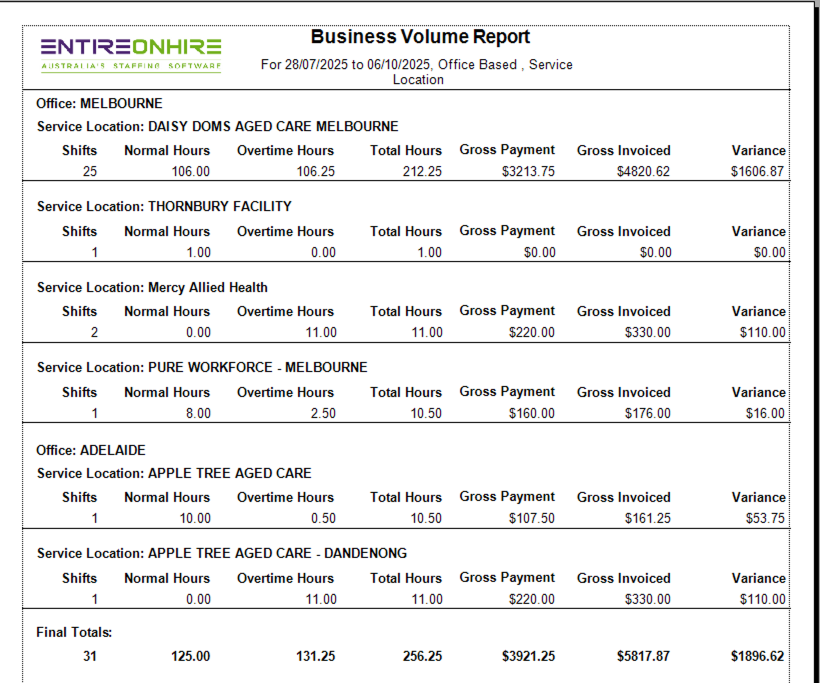Click Service Location Mercy Allied Health heading
Image resolution: width=820 pixels, height=683 pixels.
pos(152,287)
